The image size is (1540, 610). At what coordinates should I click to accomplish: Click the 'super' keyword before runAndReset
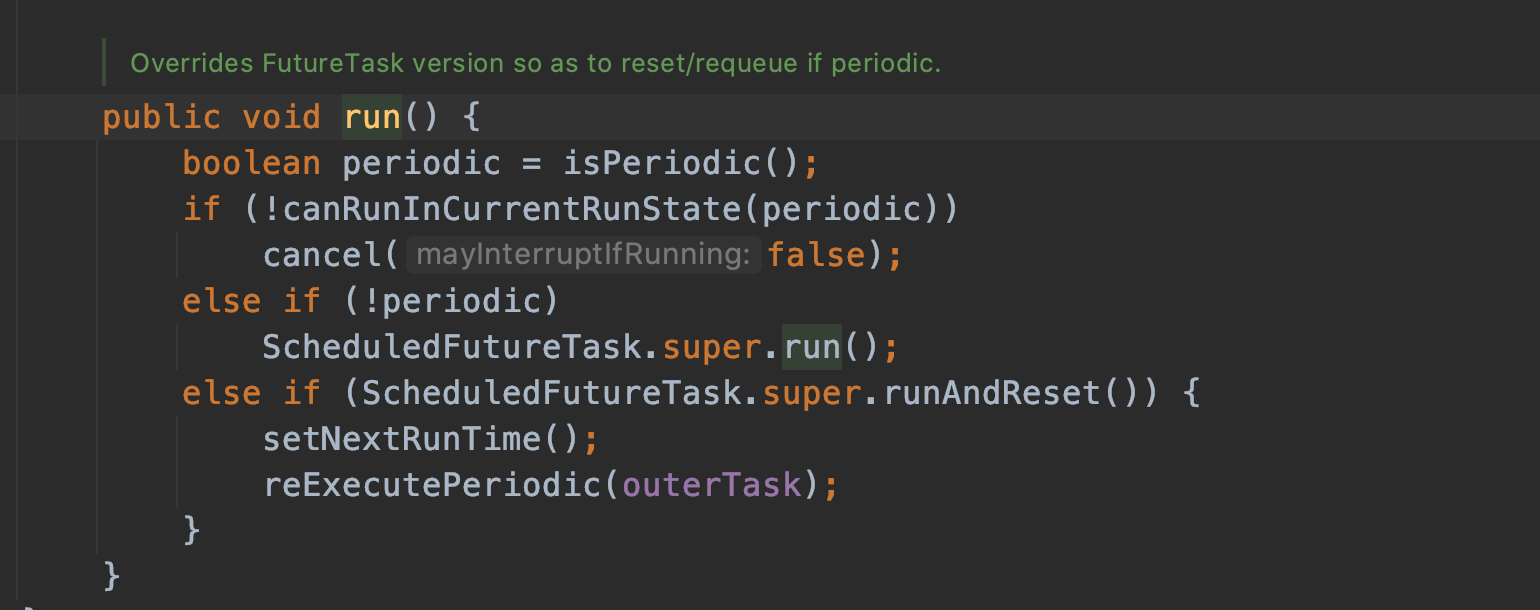(x=811, y=393)
